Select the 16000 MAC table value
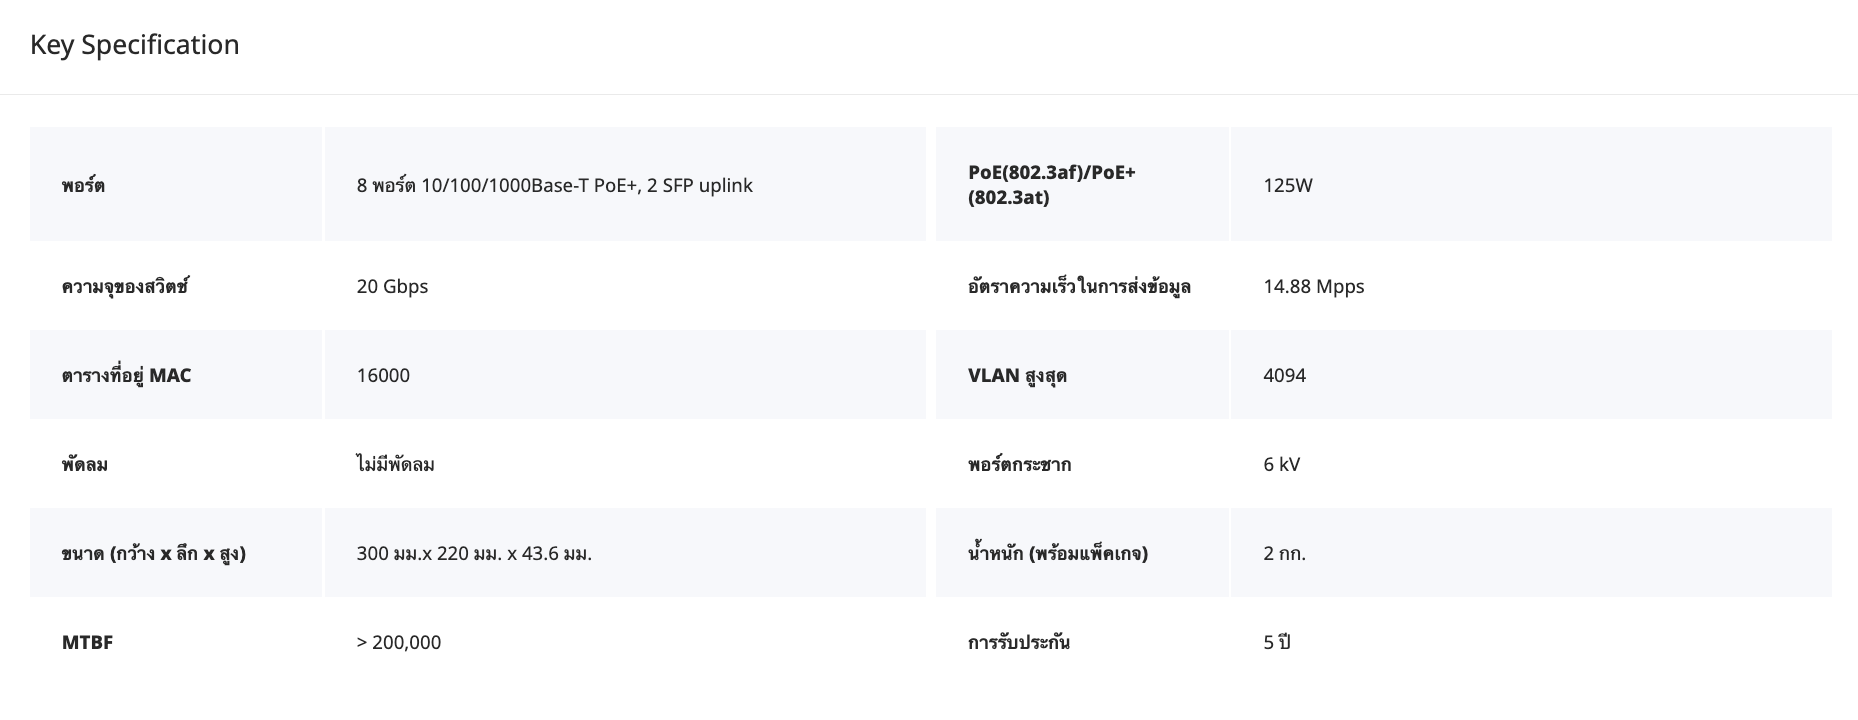The image size is (1858, 720). pyautogui.click(x=383, y=375)
